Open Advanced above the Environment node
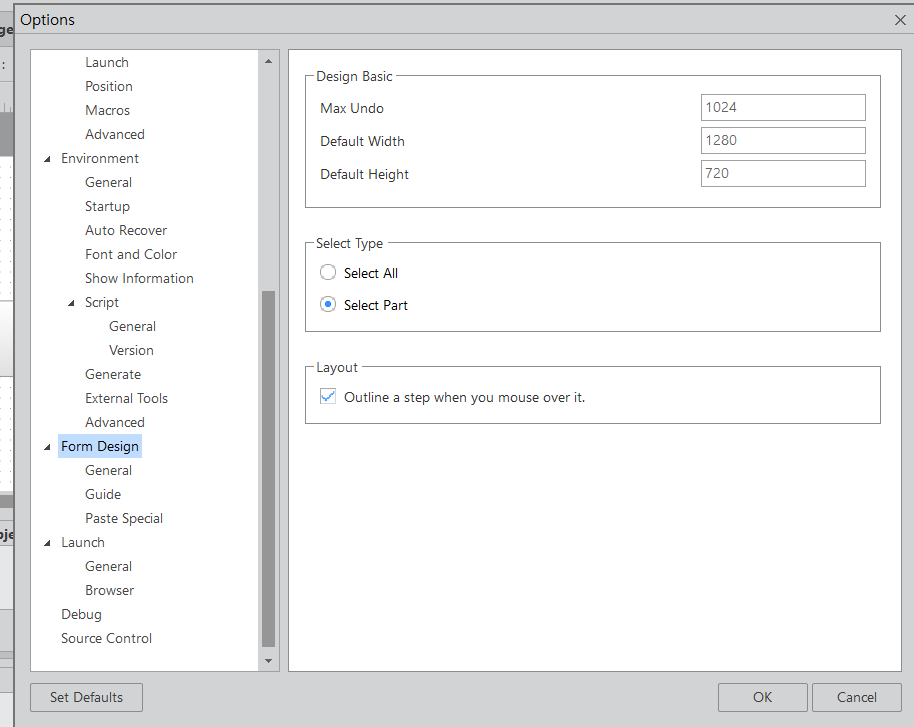The width and height of the screenshot is (914, 727). point(114,134)
